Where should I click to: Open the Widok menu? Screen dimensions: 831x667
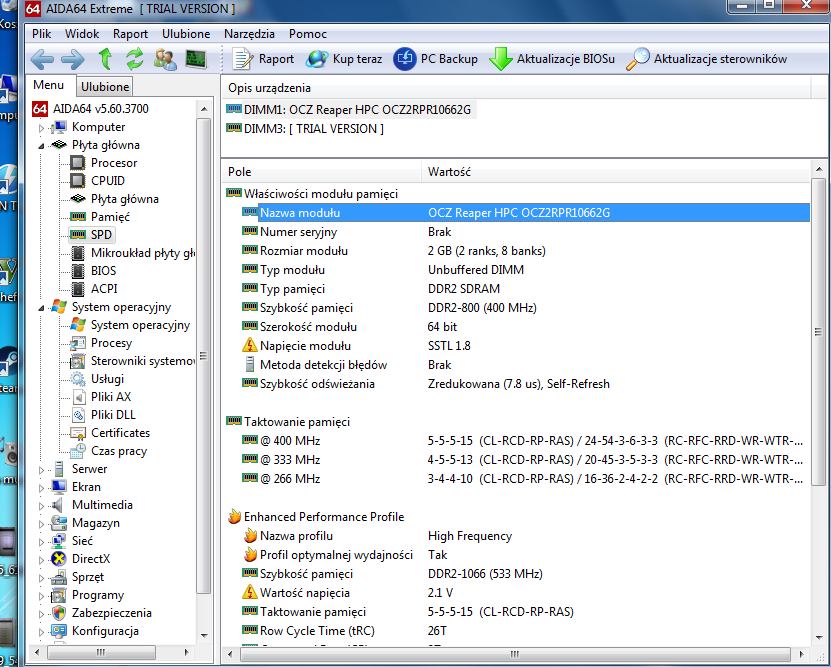[x=82, y=34]
